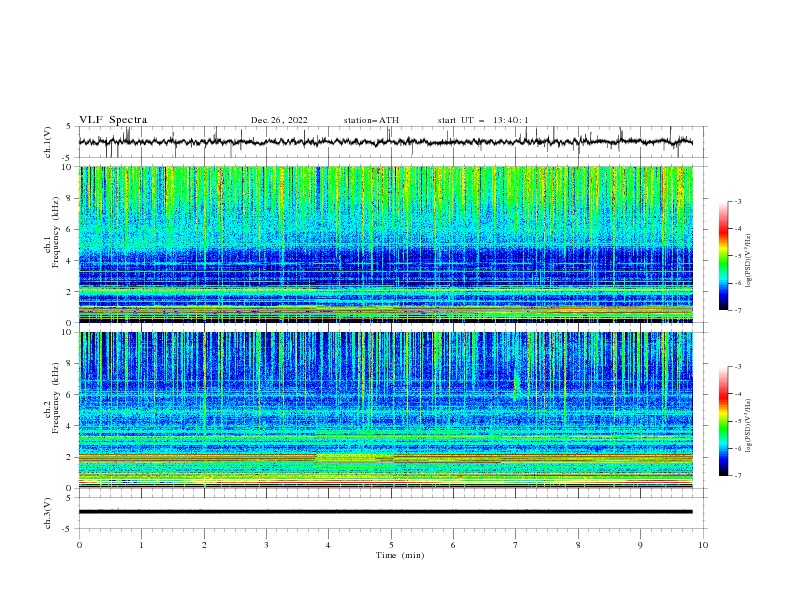Click the "Time (min)" x-axis label
Image resolution: width=792 pixels, height=612 pixels.
[400, 555]
